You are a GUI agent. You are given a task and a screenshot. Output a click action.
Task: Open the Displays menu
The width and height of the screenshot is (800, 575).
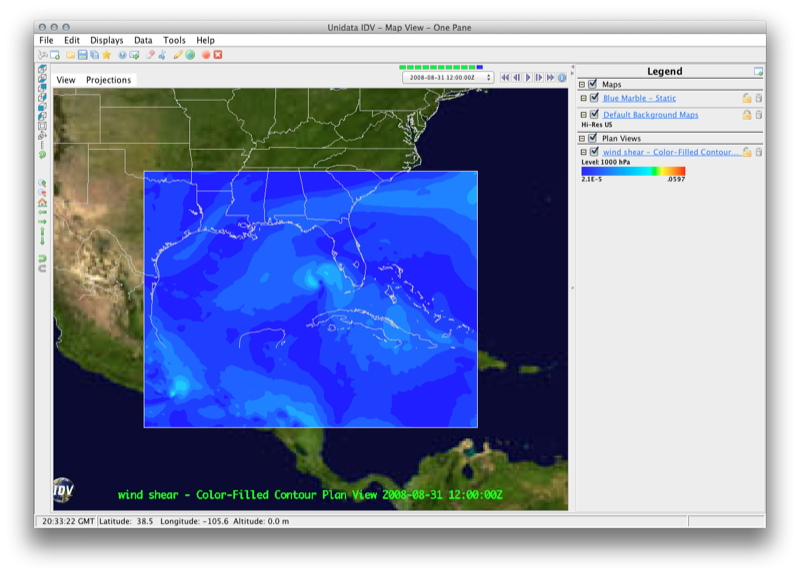click(x=107, y=40)
